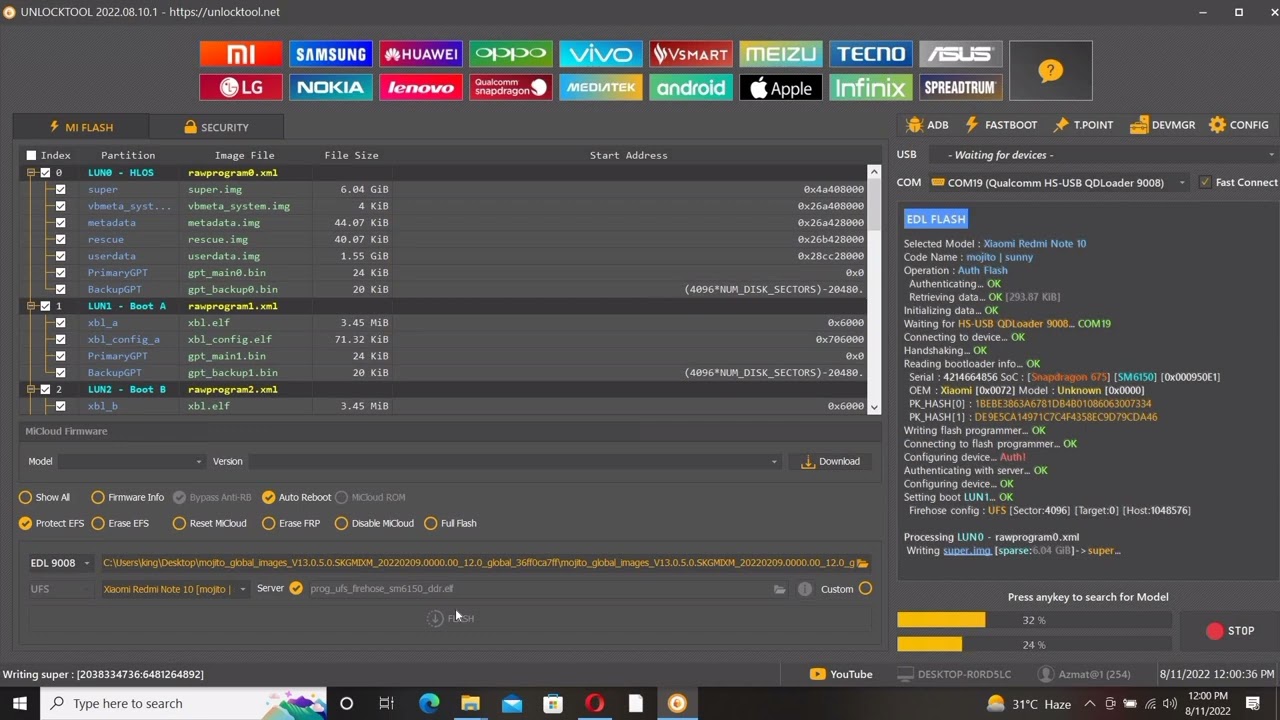The height and width of the screenshot is (720, 1280).
Task: Open Qualcomm Snapdragon tools
Action: point(511,88)
